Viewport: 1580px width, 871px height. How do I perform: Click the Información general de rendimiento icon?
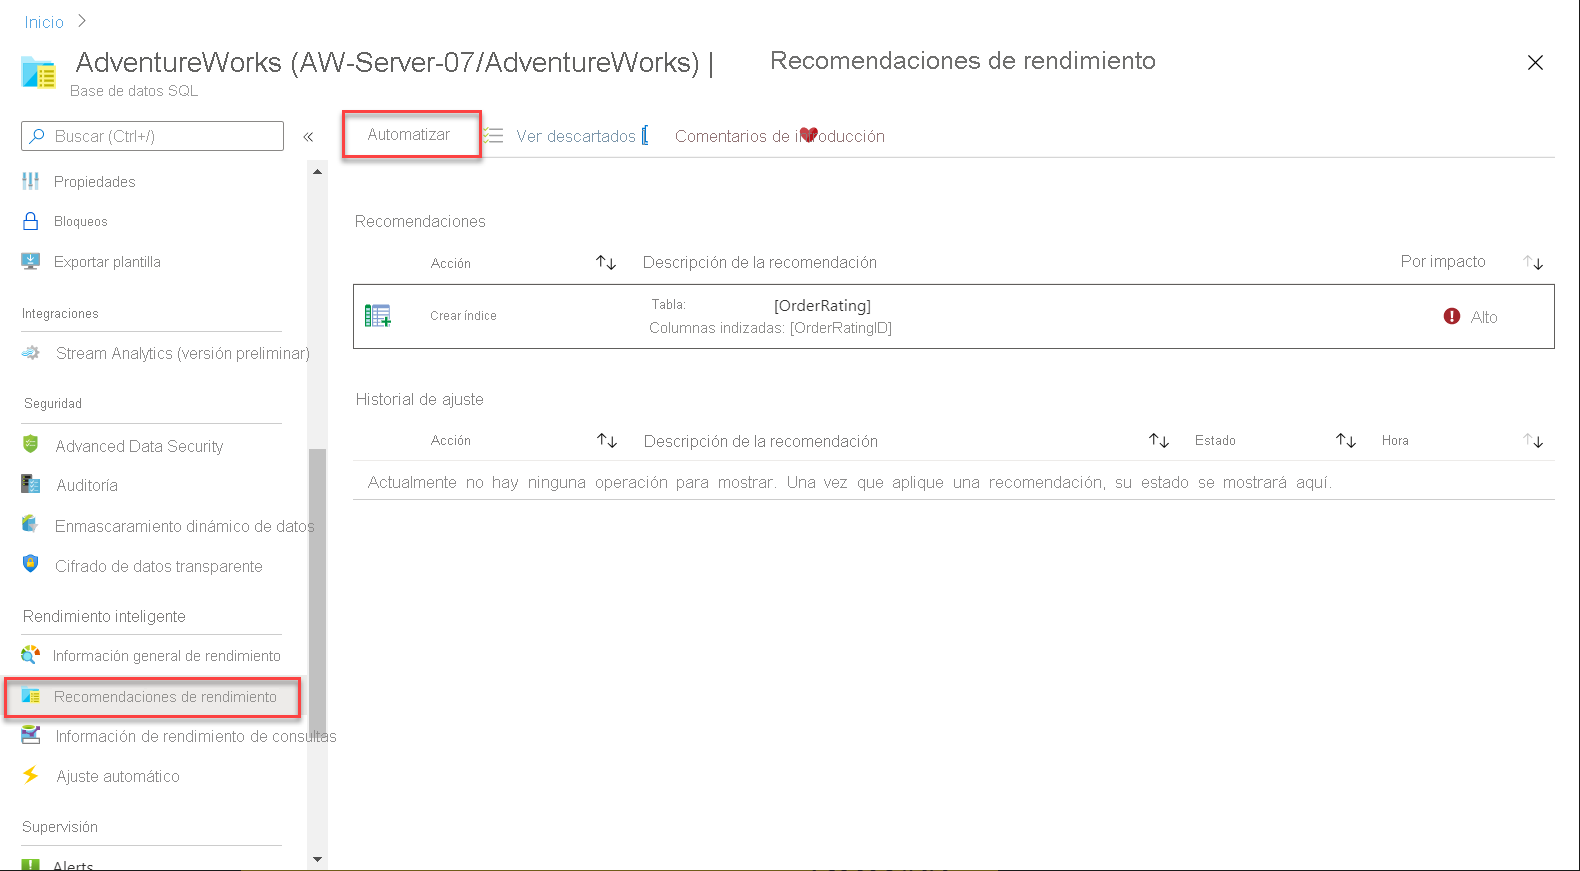(31, 655)
